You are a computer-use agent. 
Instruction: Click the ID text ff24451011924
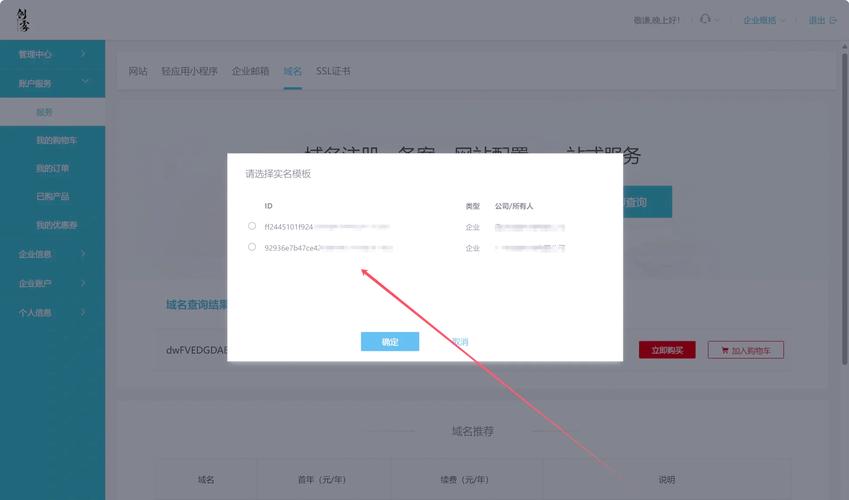pyautogui.click(x=289, y=226)
